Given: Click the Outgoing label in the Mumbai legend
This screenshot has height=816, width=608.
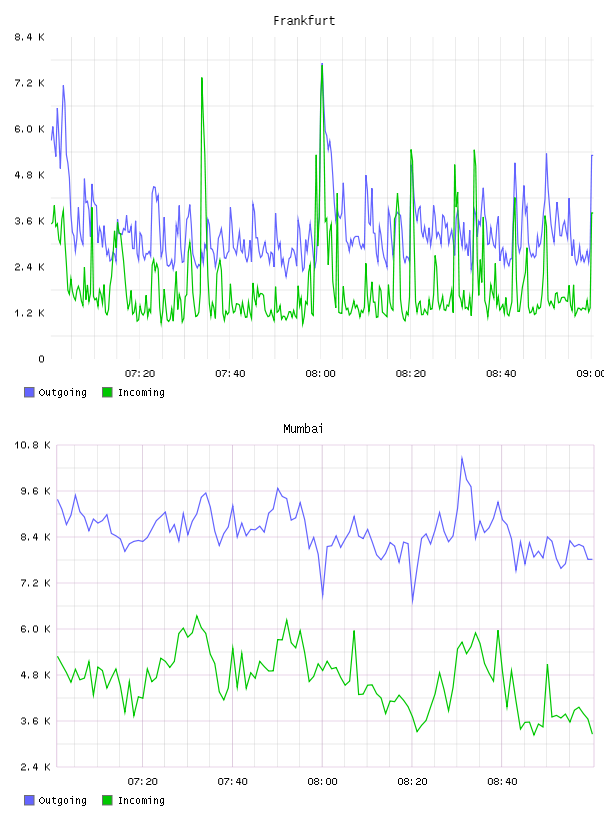Looking at the screenshot, I should [62, 801].
